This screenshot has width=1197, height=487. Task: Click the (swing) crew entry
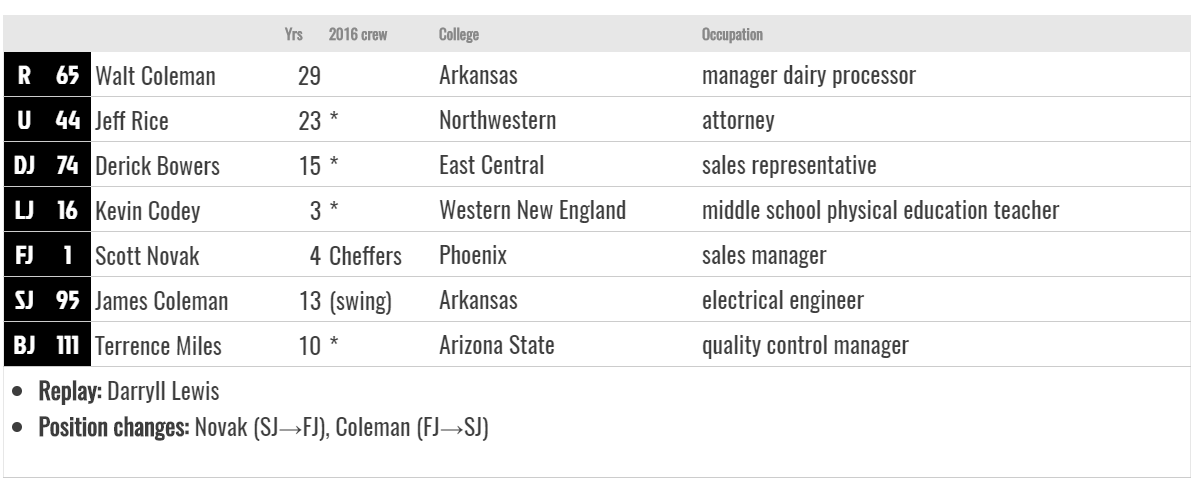(360, 301)
